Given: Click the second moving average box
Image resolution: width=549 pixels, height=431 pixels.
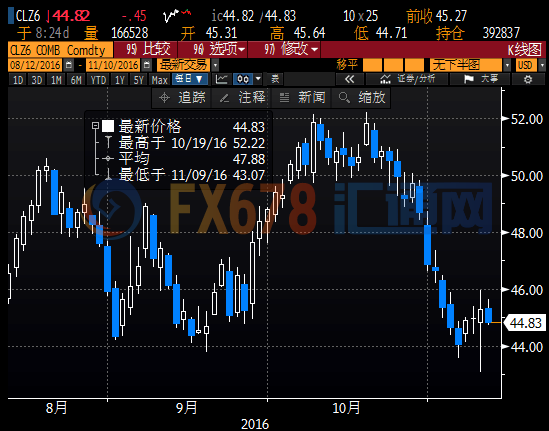Looking at the screenshot, I should click(x=393, y=65).
